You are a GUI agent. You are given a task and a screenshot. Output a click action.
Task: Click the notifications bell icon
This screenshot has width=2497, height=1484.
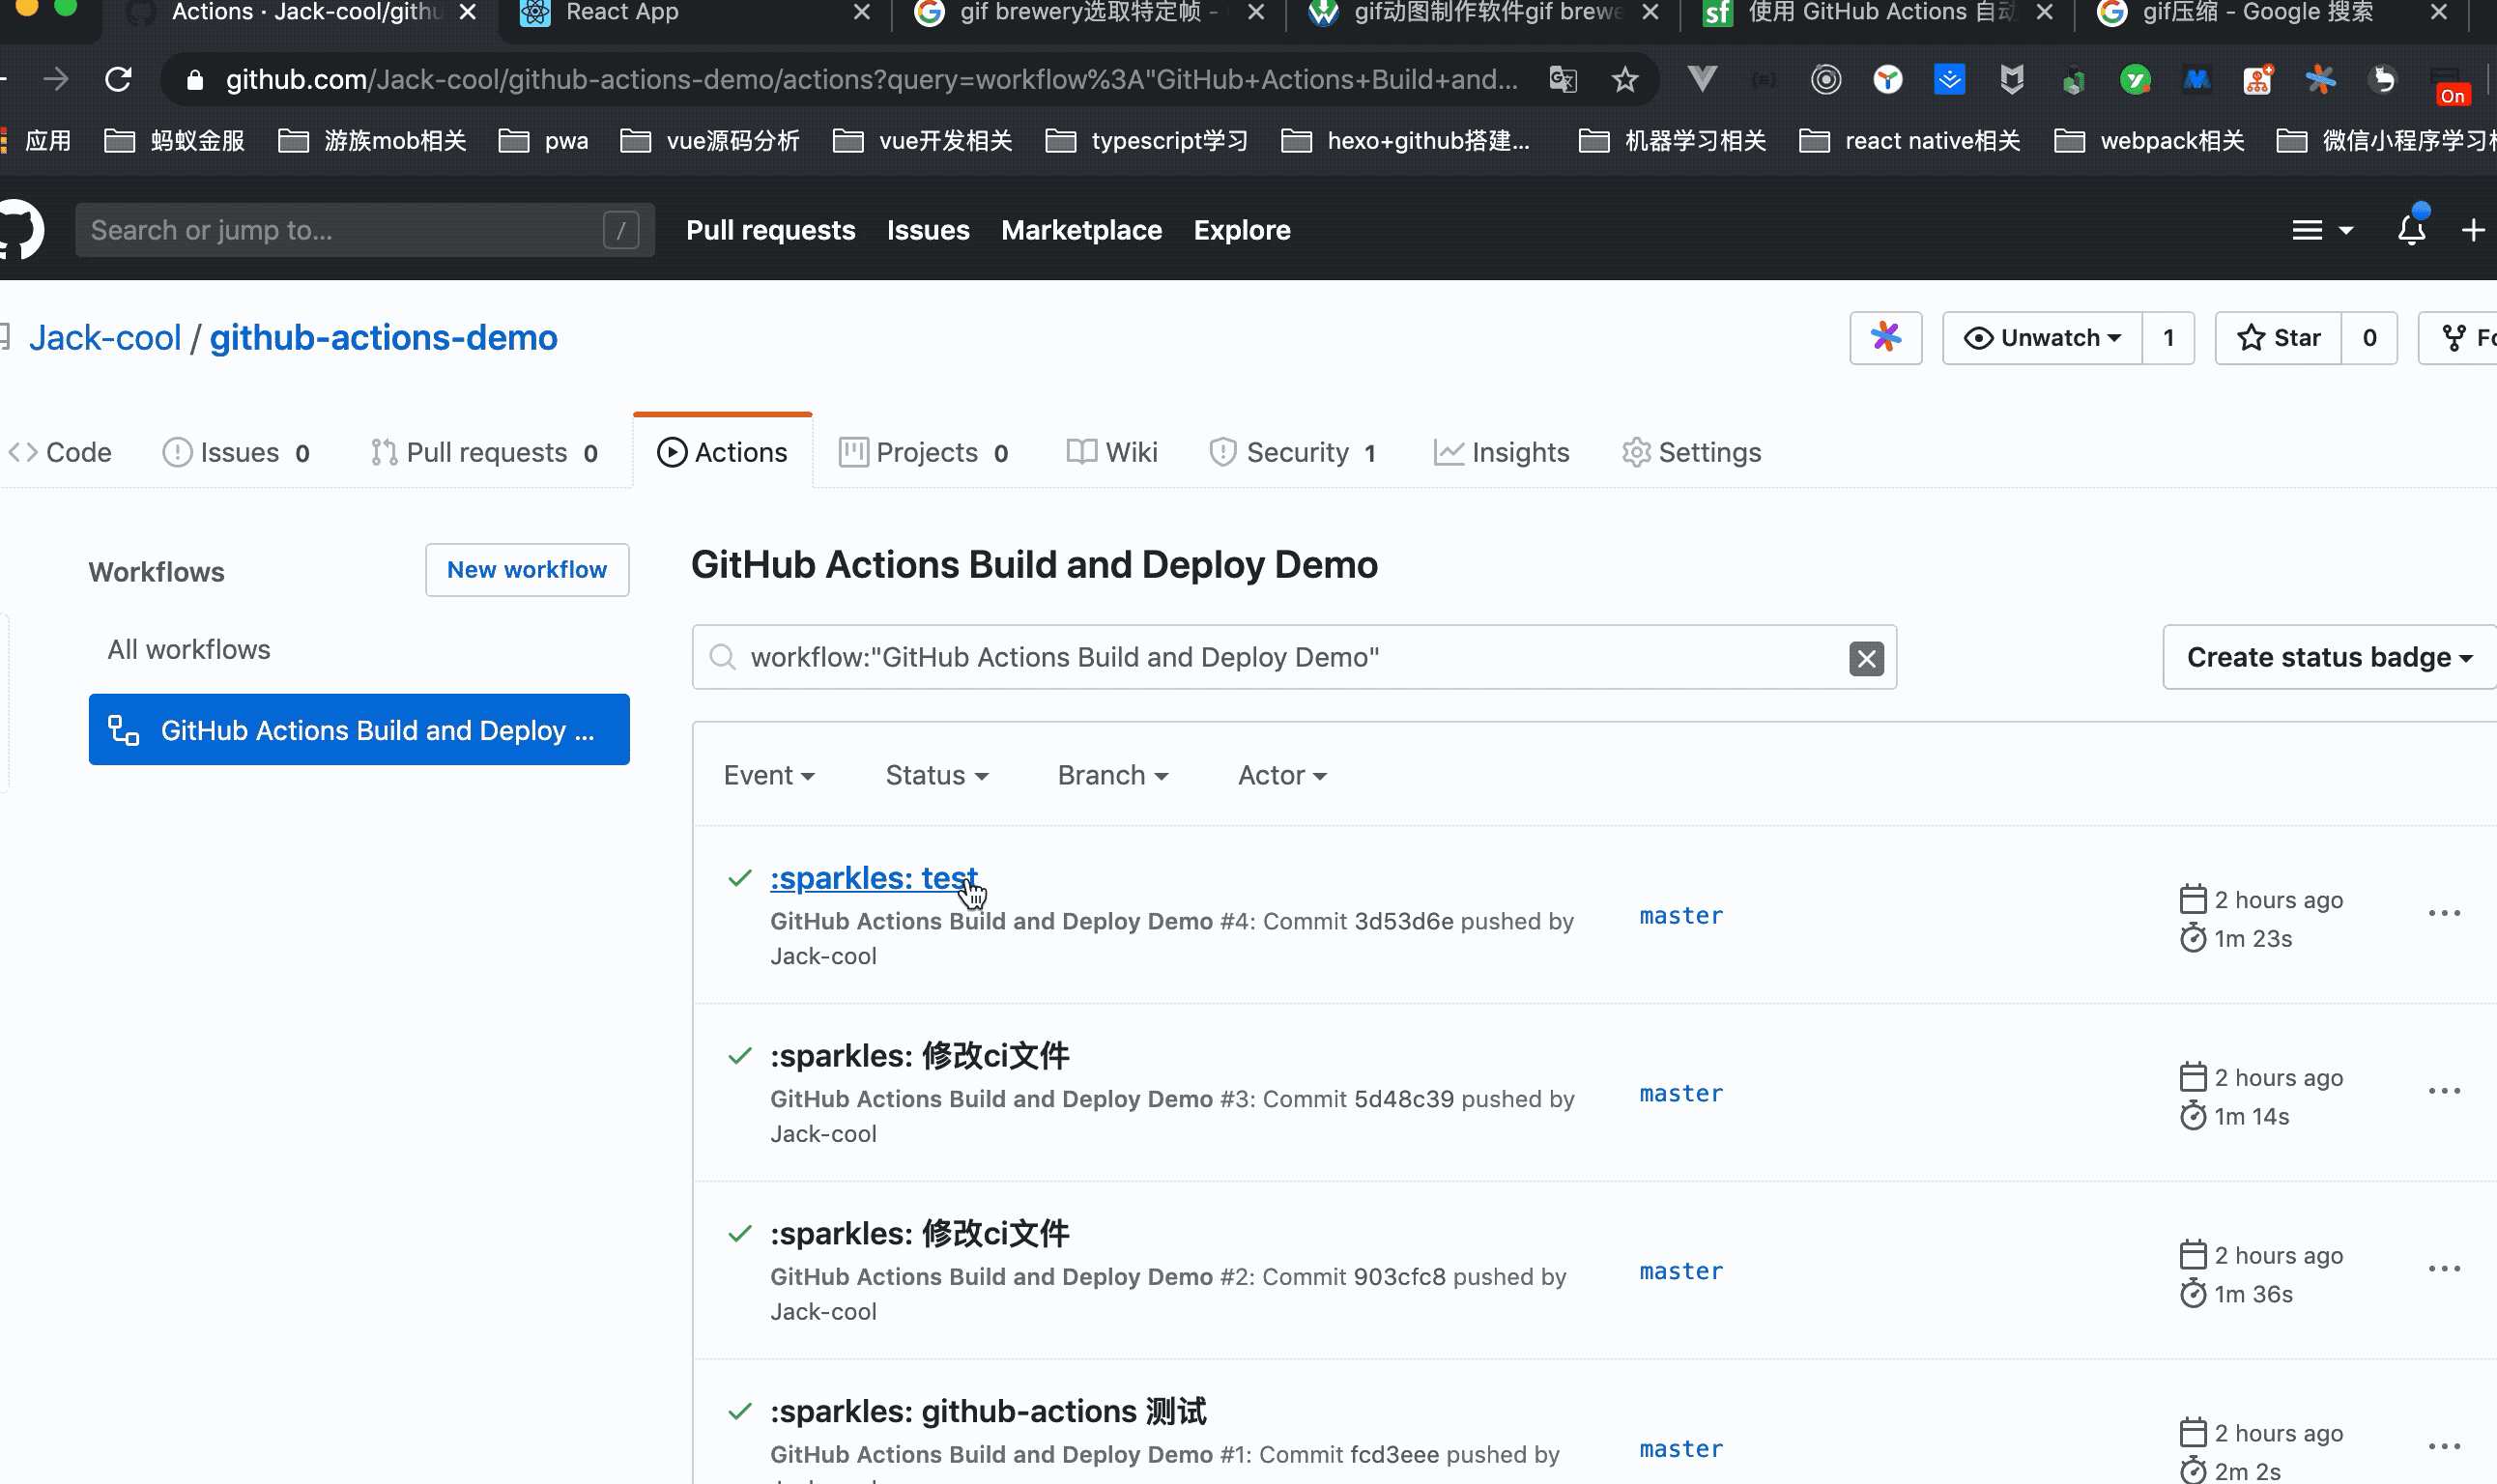click(x=2411, y=230)
